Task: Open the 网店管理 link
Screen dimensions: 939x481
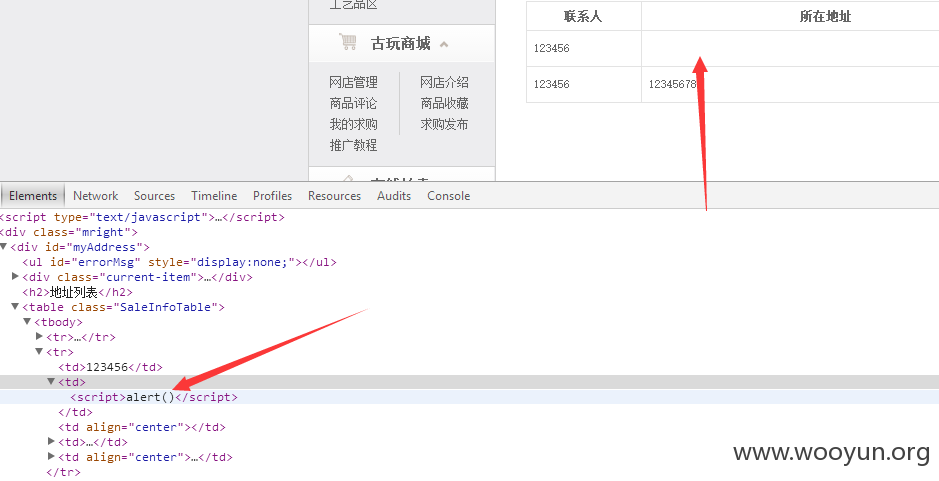Action: (x=353, y=82)
